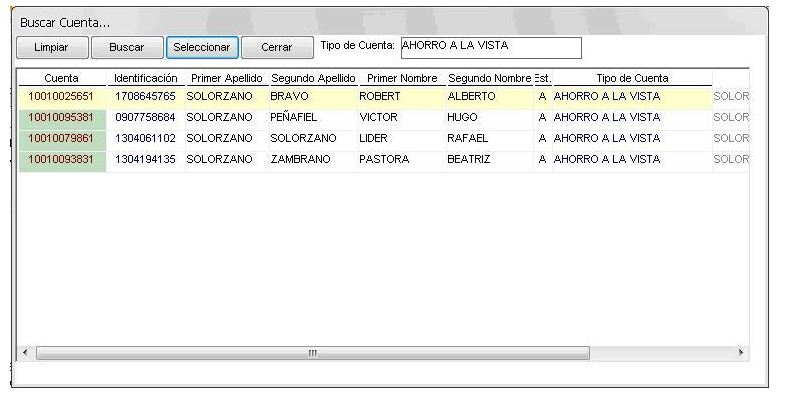Click the horizontal scrollbar thumb
The image size is (790, 402).
tap(312, 353)
